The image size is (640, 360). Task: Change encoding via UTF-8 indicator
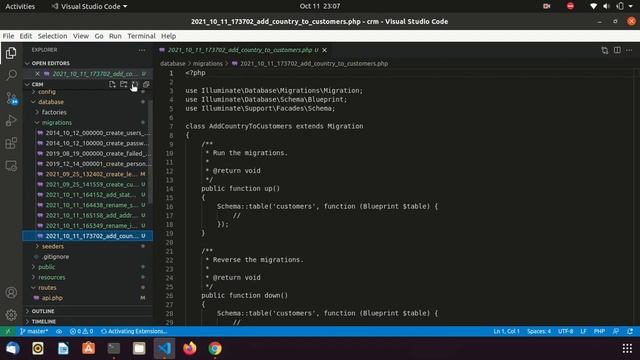(565, 331)
